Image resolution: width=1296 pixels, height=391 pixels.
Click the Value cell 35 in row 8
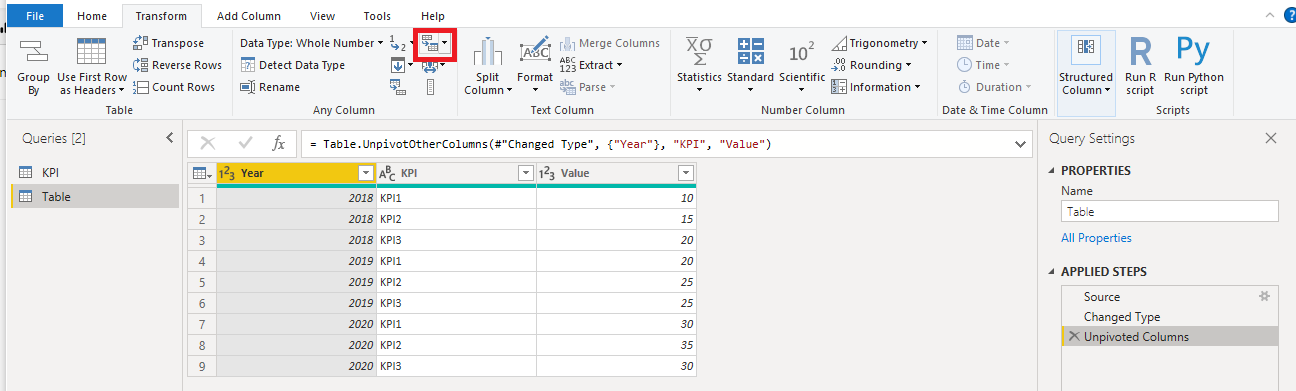(x=616, y=345)
